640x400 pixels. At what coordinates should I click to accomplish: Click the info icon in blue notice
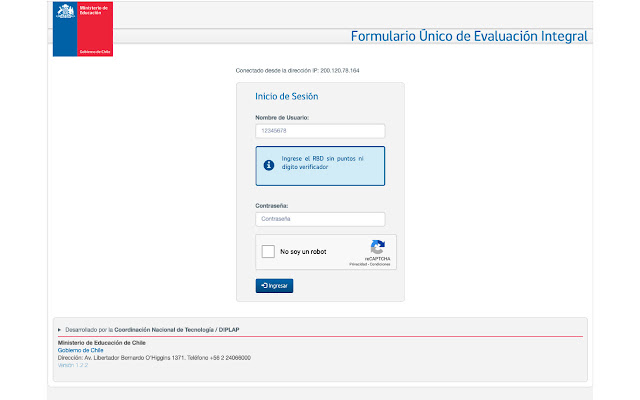pos(269,165)
